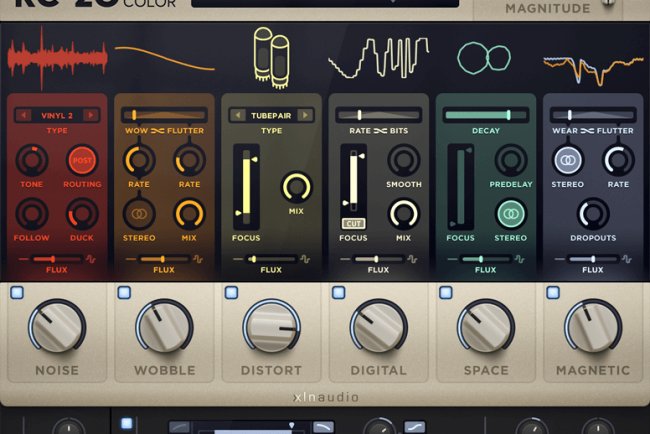Adjust the Rate/Bits balance slider
Screen dimensions: 650x434
coord(378,115)
